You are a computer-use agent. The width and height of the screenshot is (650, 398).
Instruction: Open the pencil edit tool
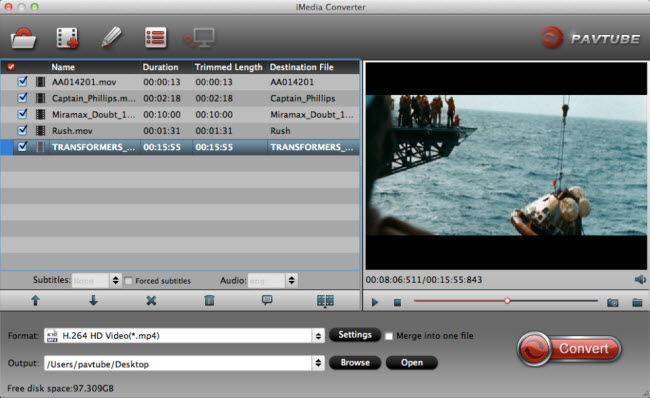tap(112, 38)
